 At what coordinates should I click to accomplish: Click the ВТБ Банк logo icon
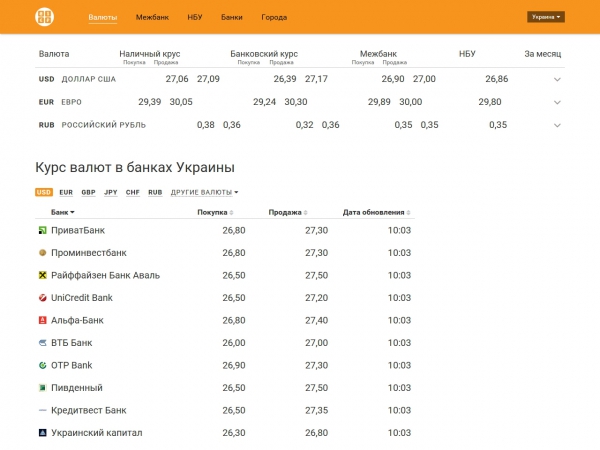click(x=42, y=343)
